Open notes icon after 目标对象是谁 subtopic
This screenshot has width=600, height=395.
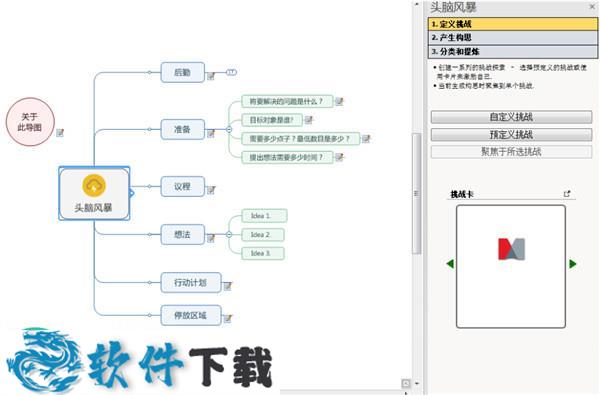click(x=309, y=120)
